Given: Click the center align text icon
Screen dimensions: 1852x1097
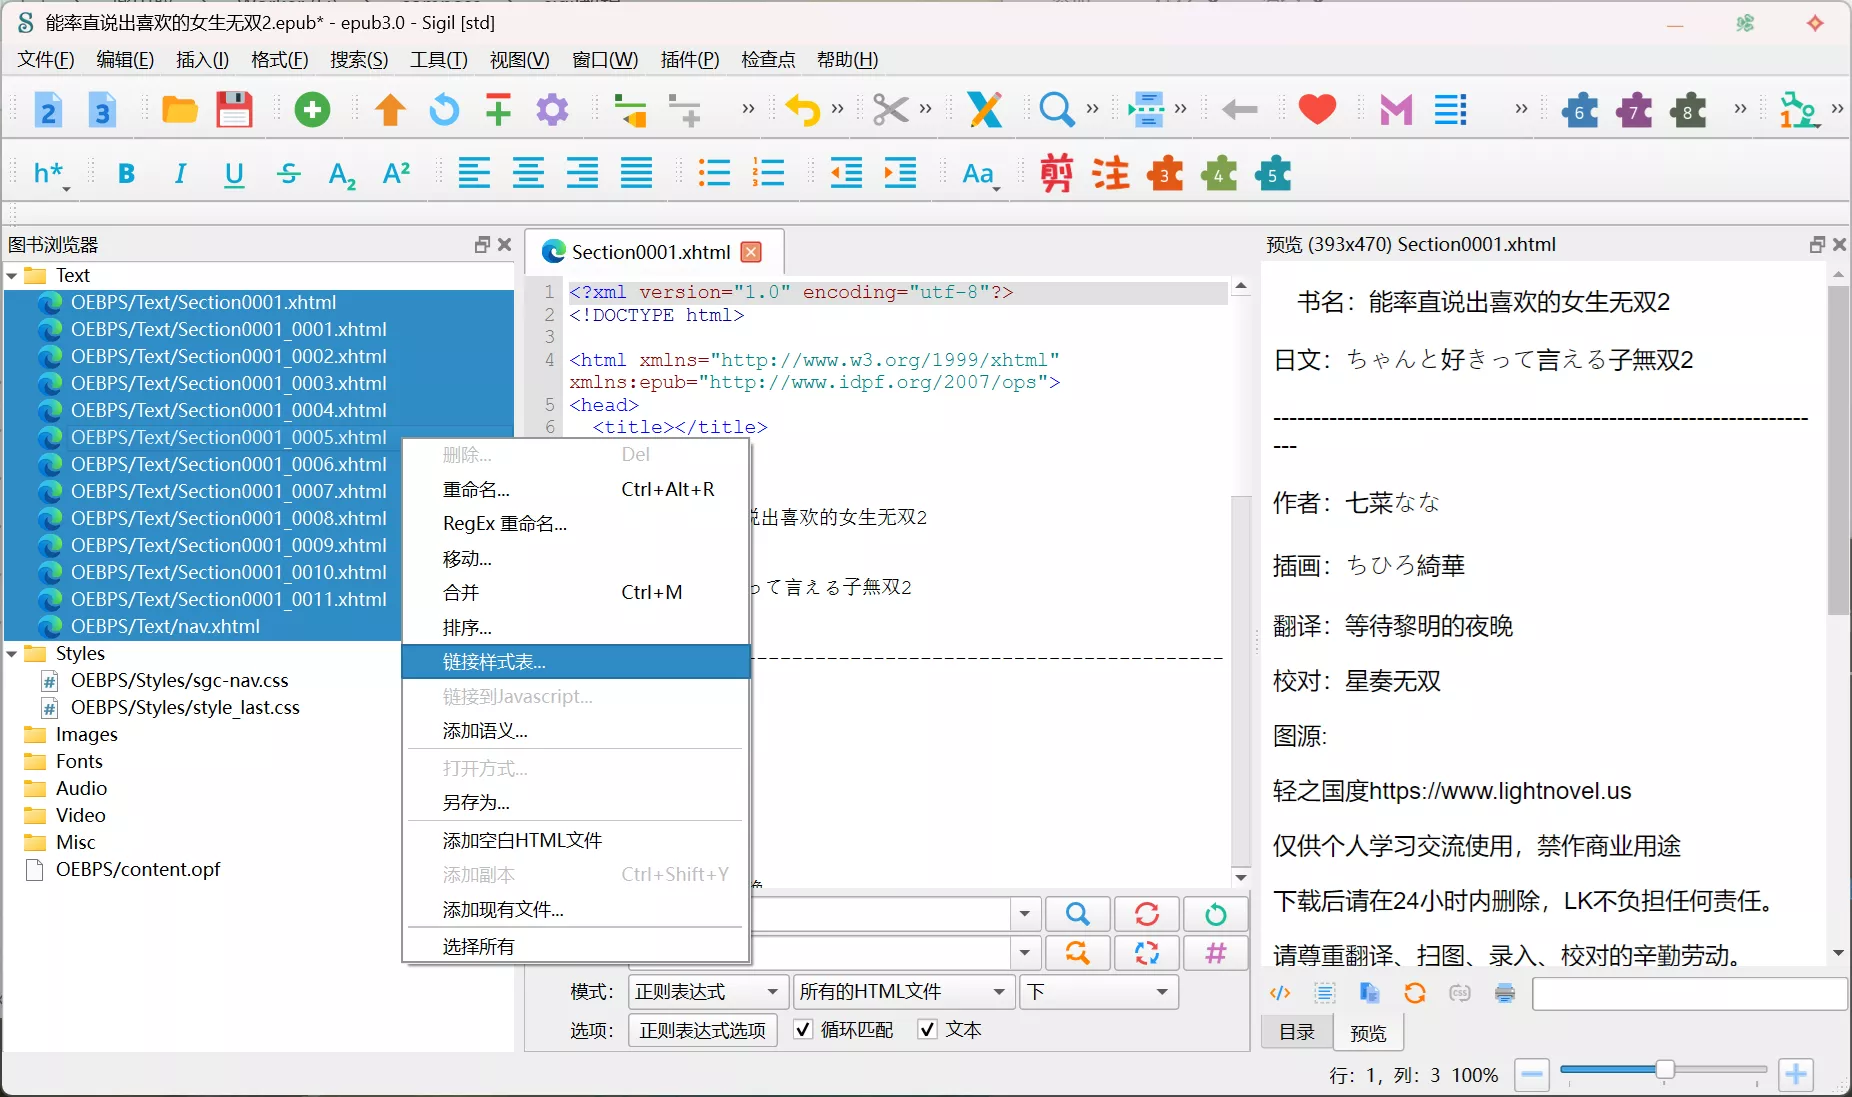Looking at the screenshot, I should [x=528, y=174].
